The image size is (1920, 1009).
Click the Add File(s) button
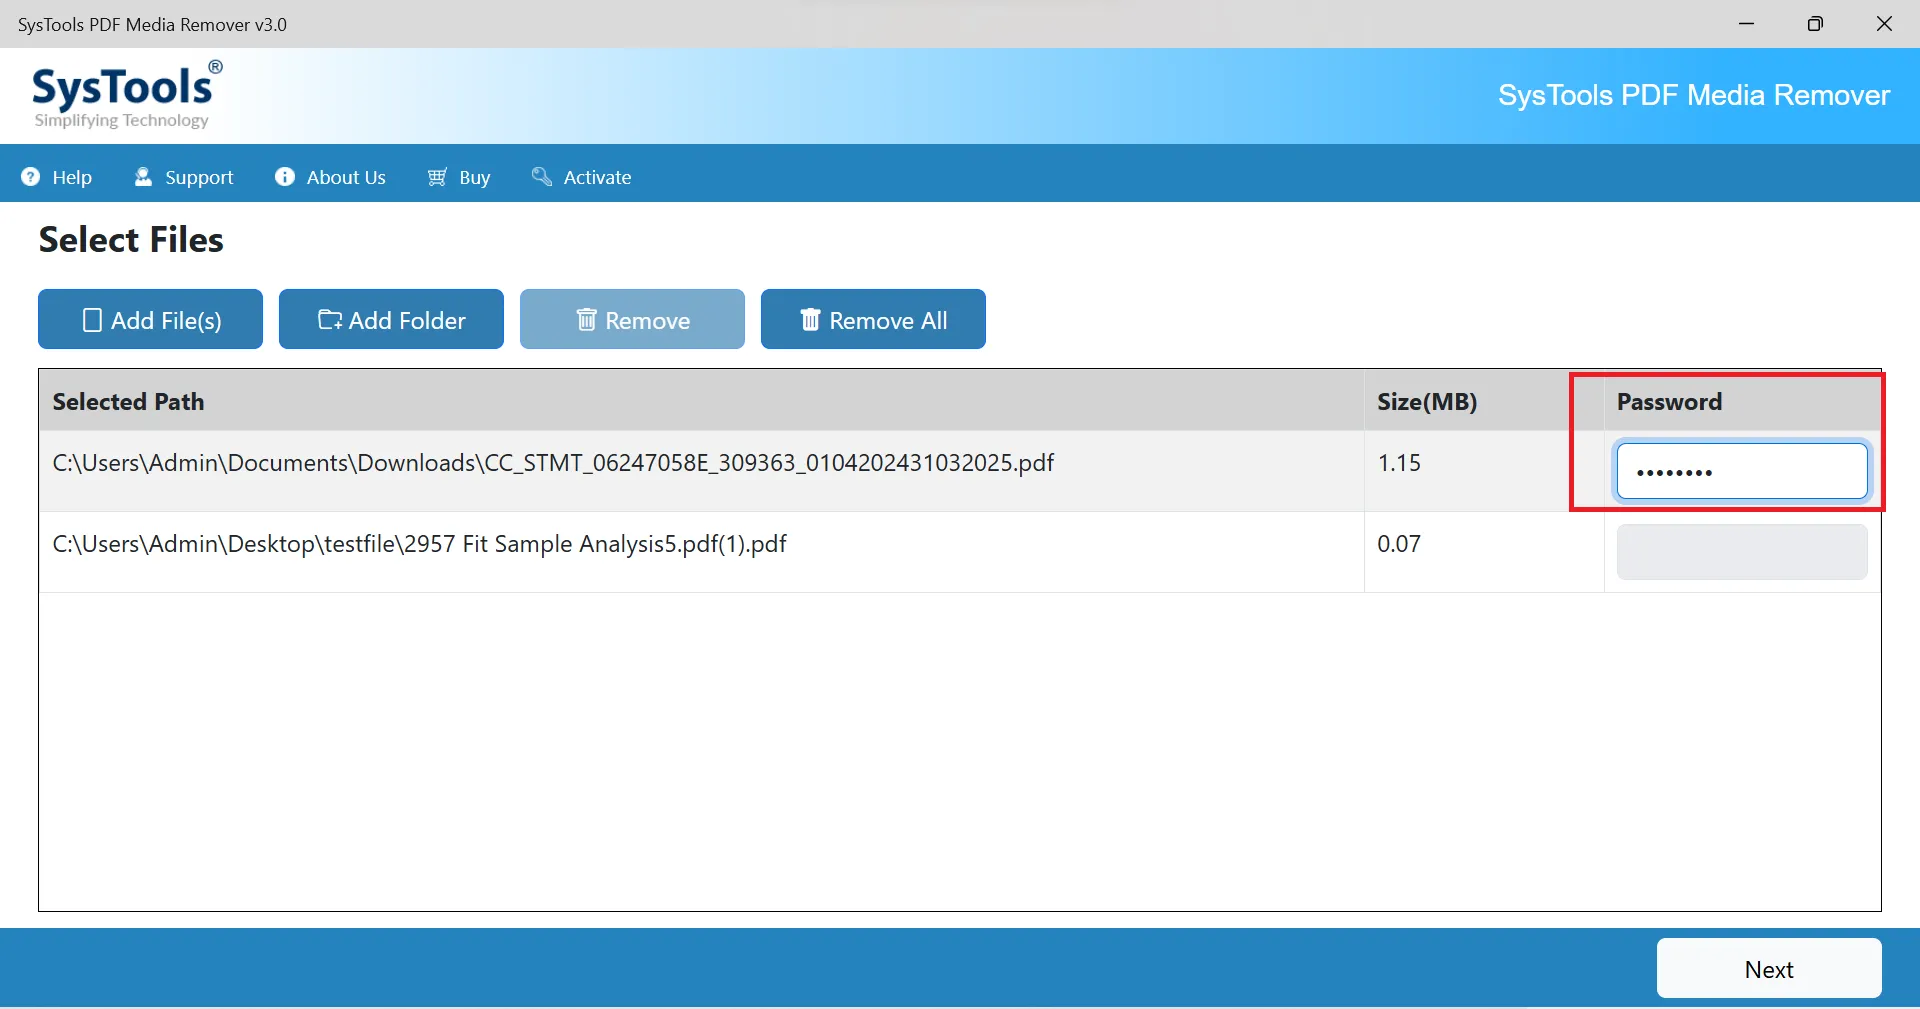click(150, 319)
